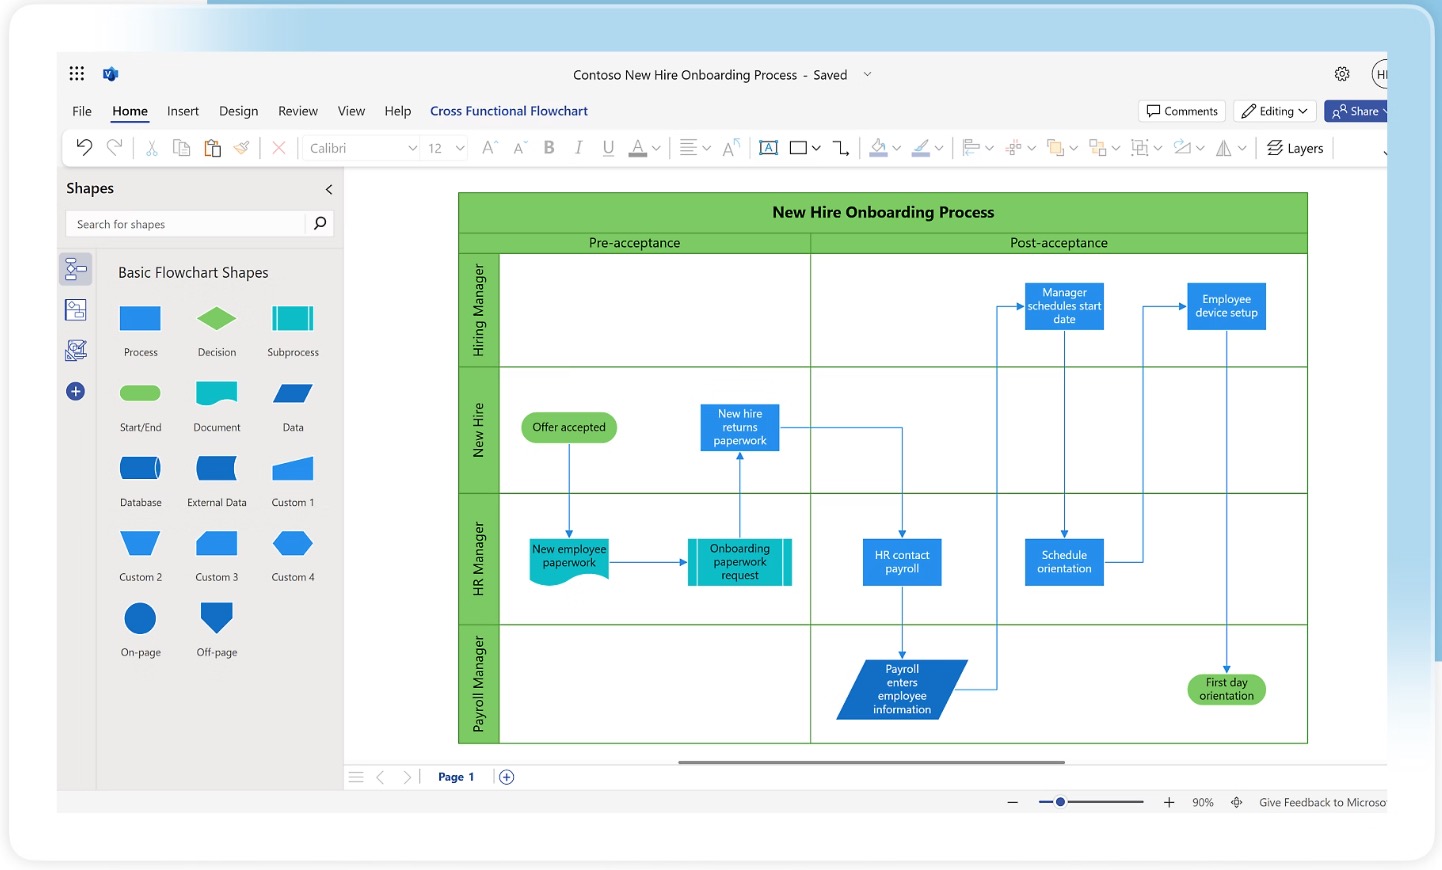Toggle Underline formatting
The width and height of the screenshot is (1442, 870).
point(608,148)
